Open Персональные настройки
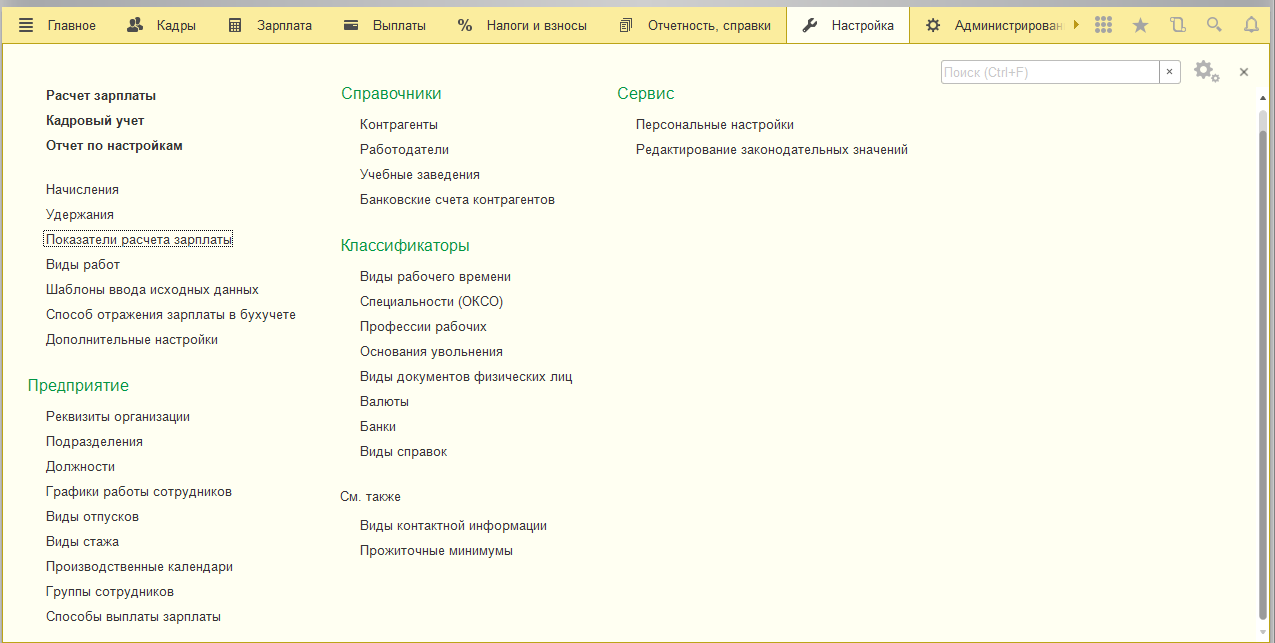 click(714, 125)
